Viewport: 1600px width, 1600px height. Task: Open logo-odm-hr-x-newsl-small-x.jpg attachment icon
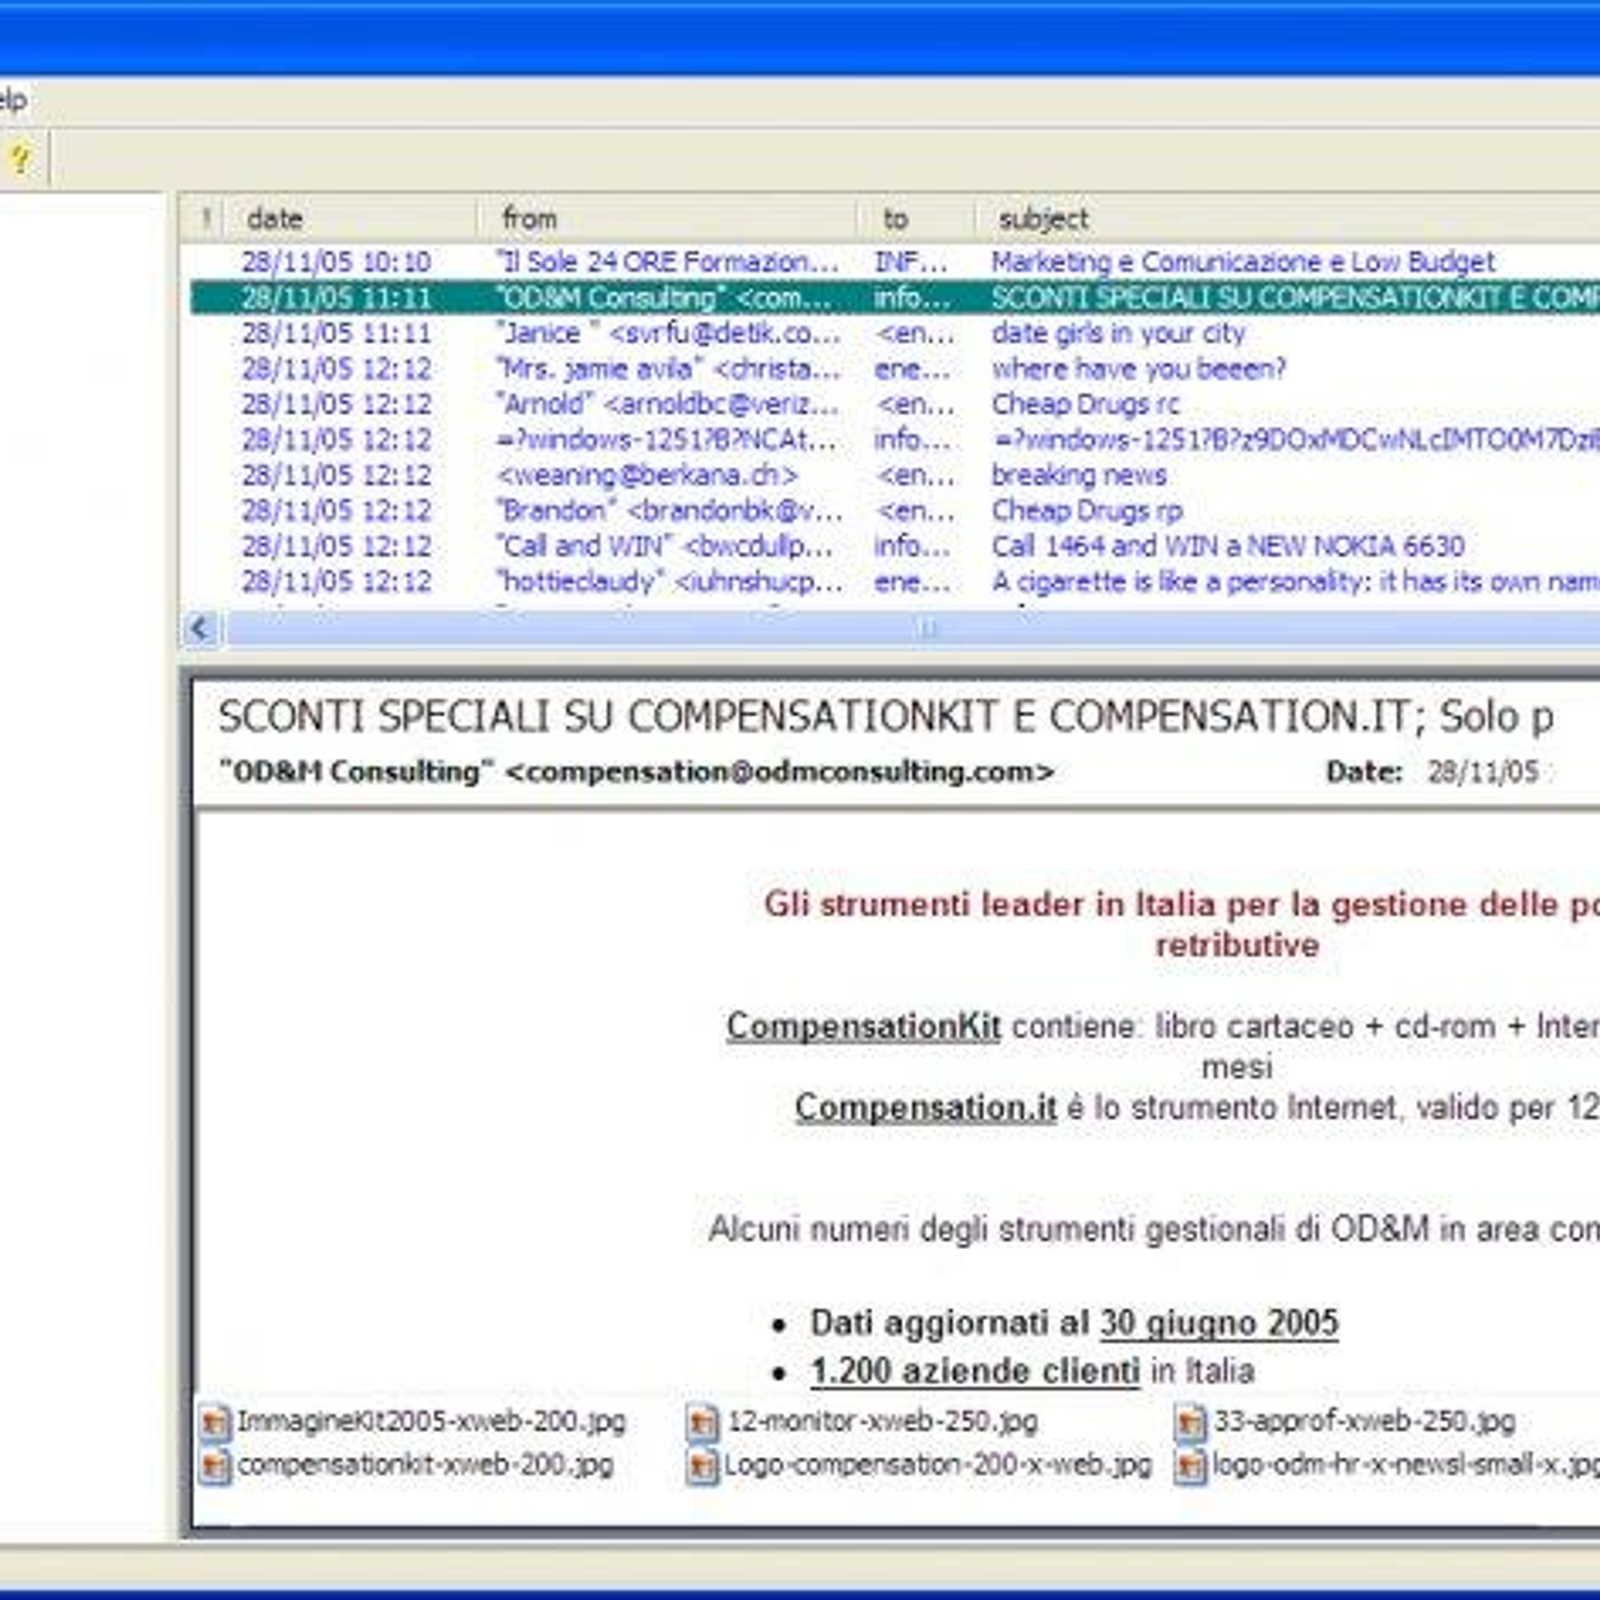(1190, 1467)
